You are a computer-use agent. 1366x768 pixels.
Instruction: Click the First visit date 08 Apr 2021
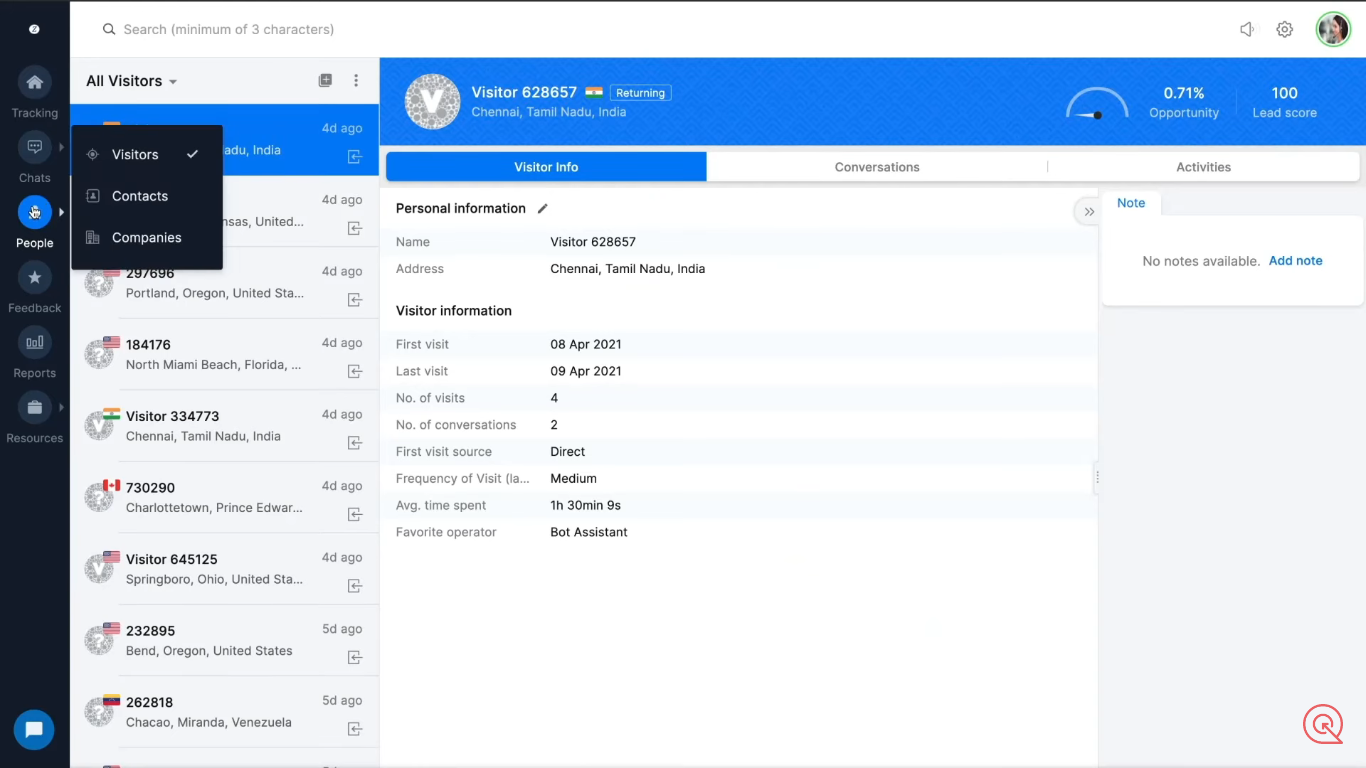point(586,344)
